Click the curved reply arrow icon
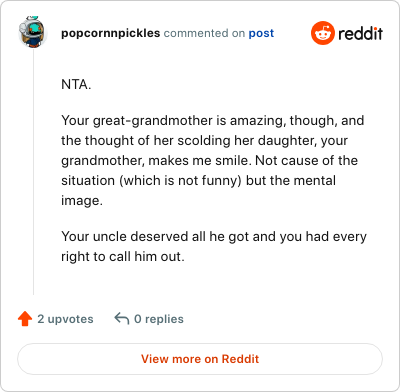Viewport: 400px width, 392px height. click(x=122, y=319)
